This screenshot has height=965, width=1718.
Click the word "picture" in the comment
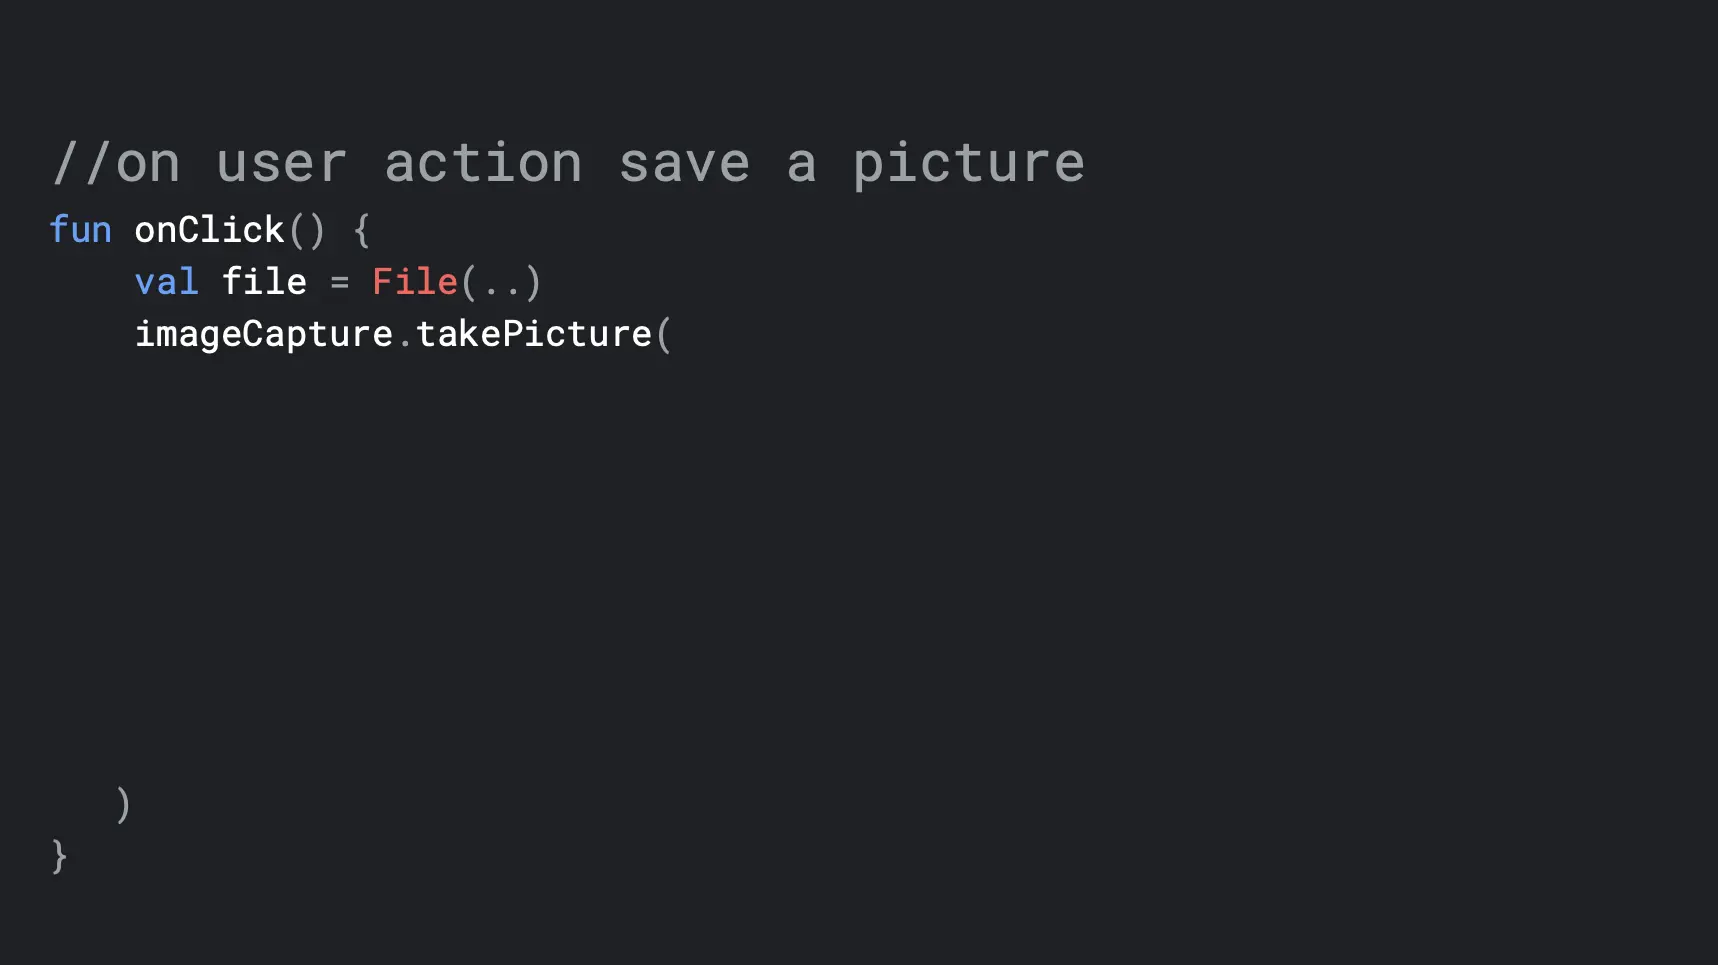[968, 163]
